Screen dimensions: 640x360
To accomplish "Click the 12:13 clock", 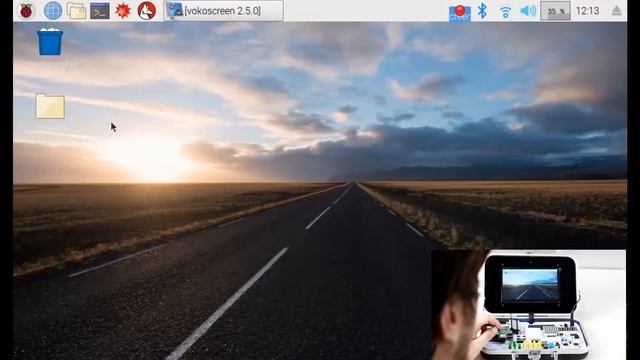I will (x=587, y=11).
